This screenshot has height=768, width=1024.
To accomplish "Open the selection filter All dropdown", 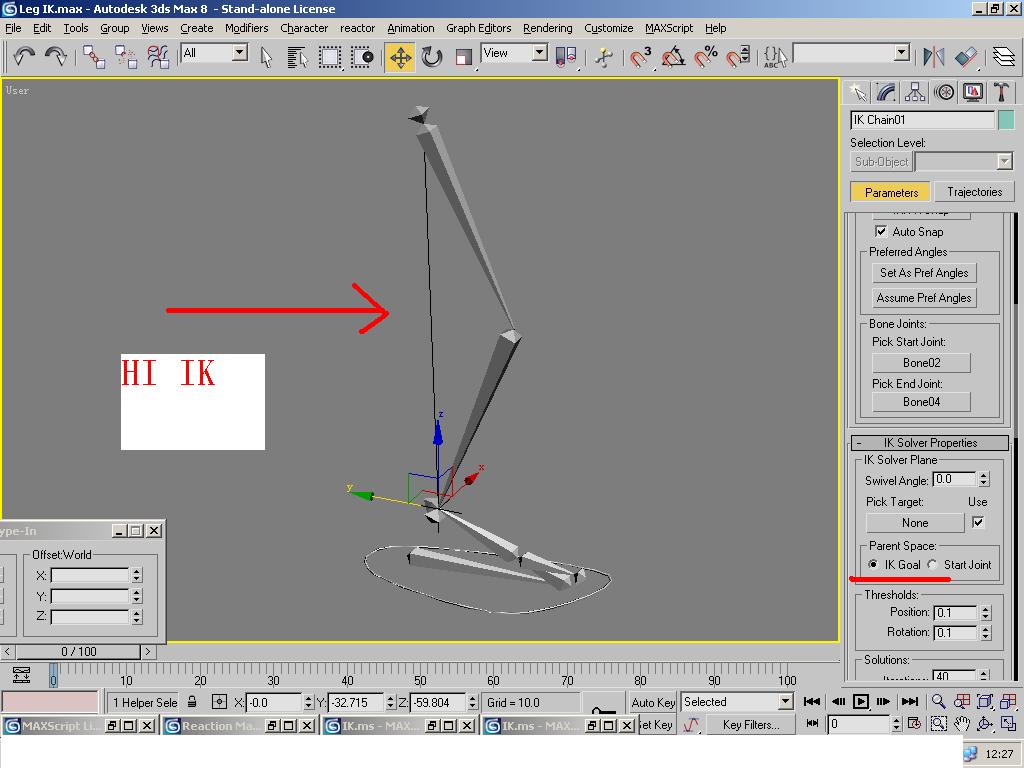I will 240,52.
